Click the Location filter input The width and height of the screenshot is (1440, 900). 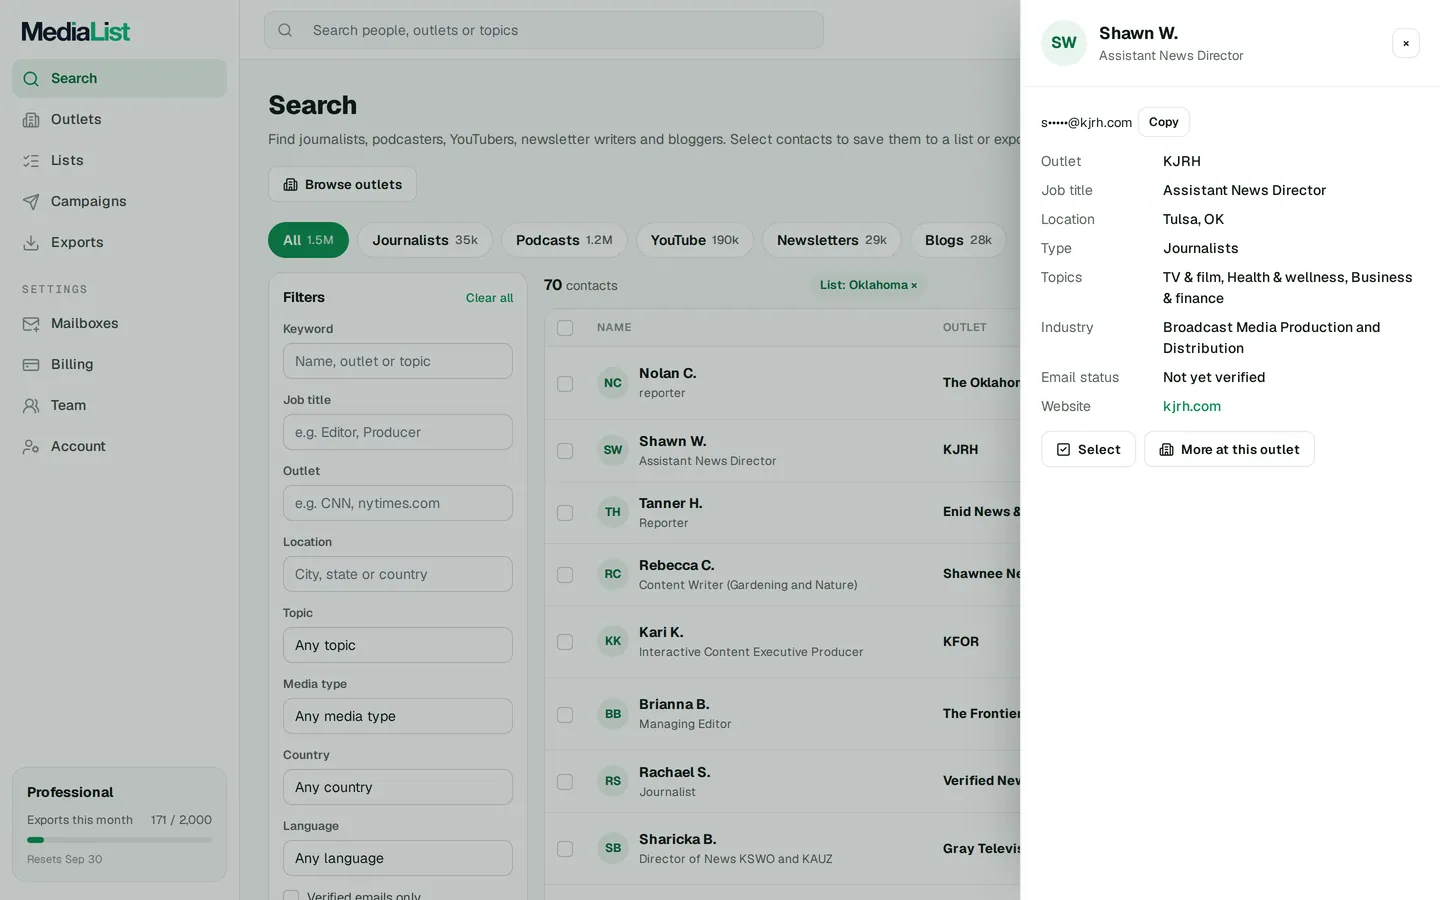coord(398,574)
